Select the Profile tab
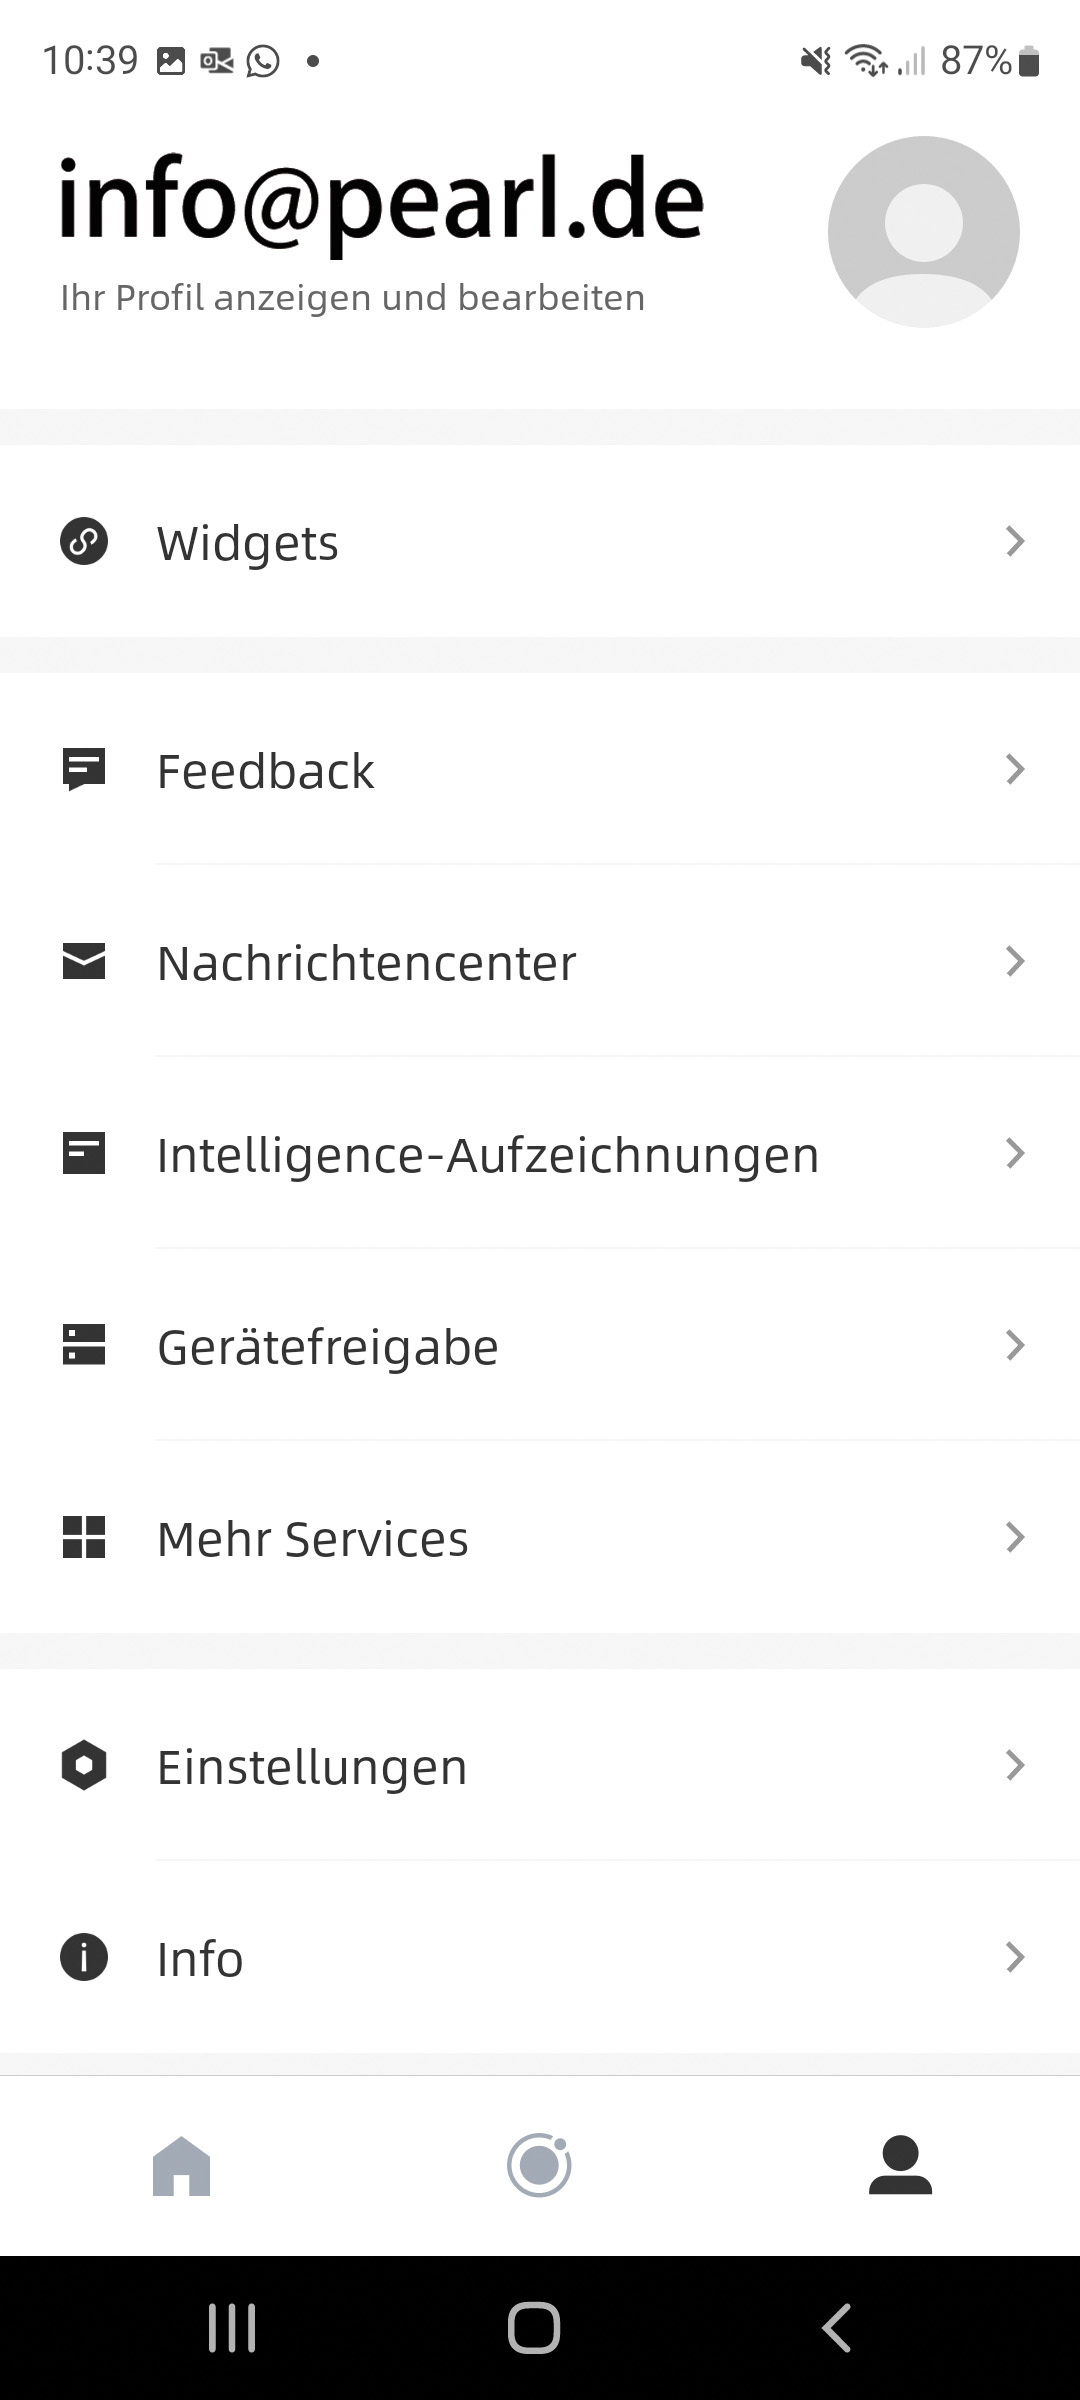The width and height of the screenshot is (1080, 2400). pos(900,2166)
